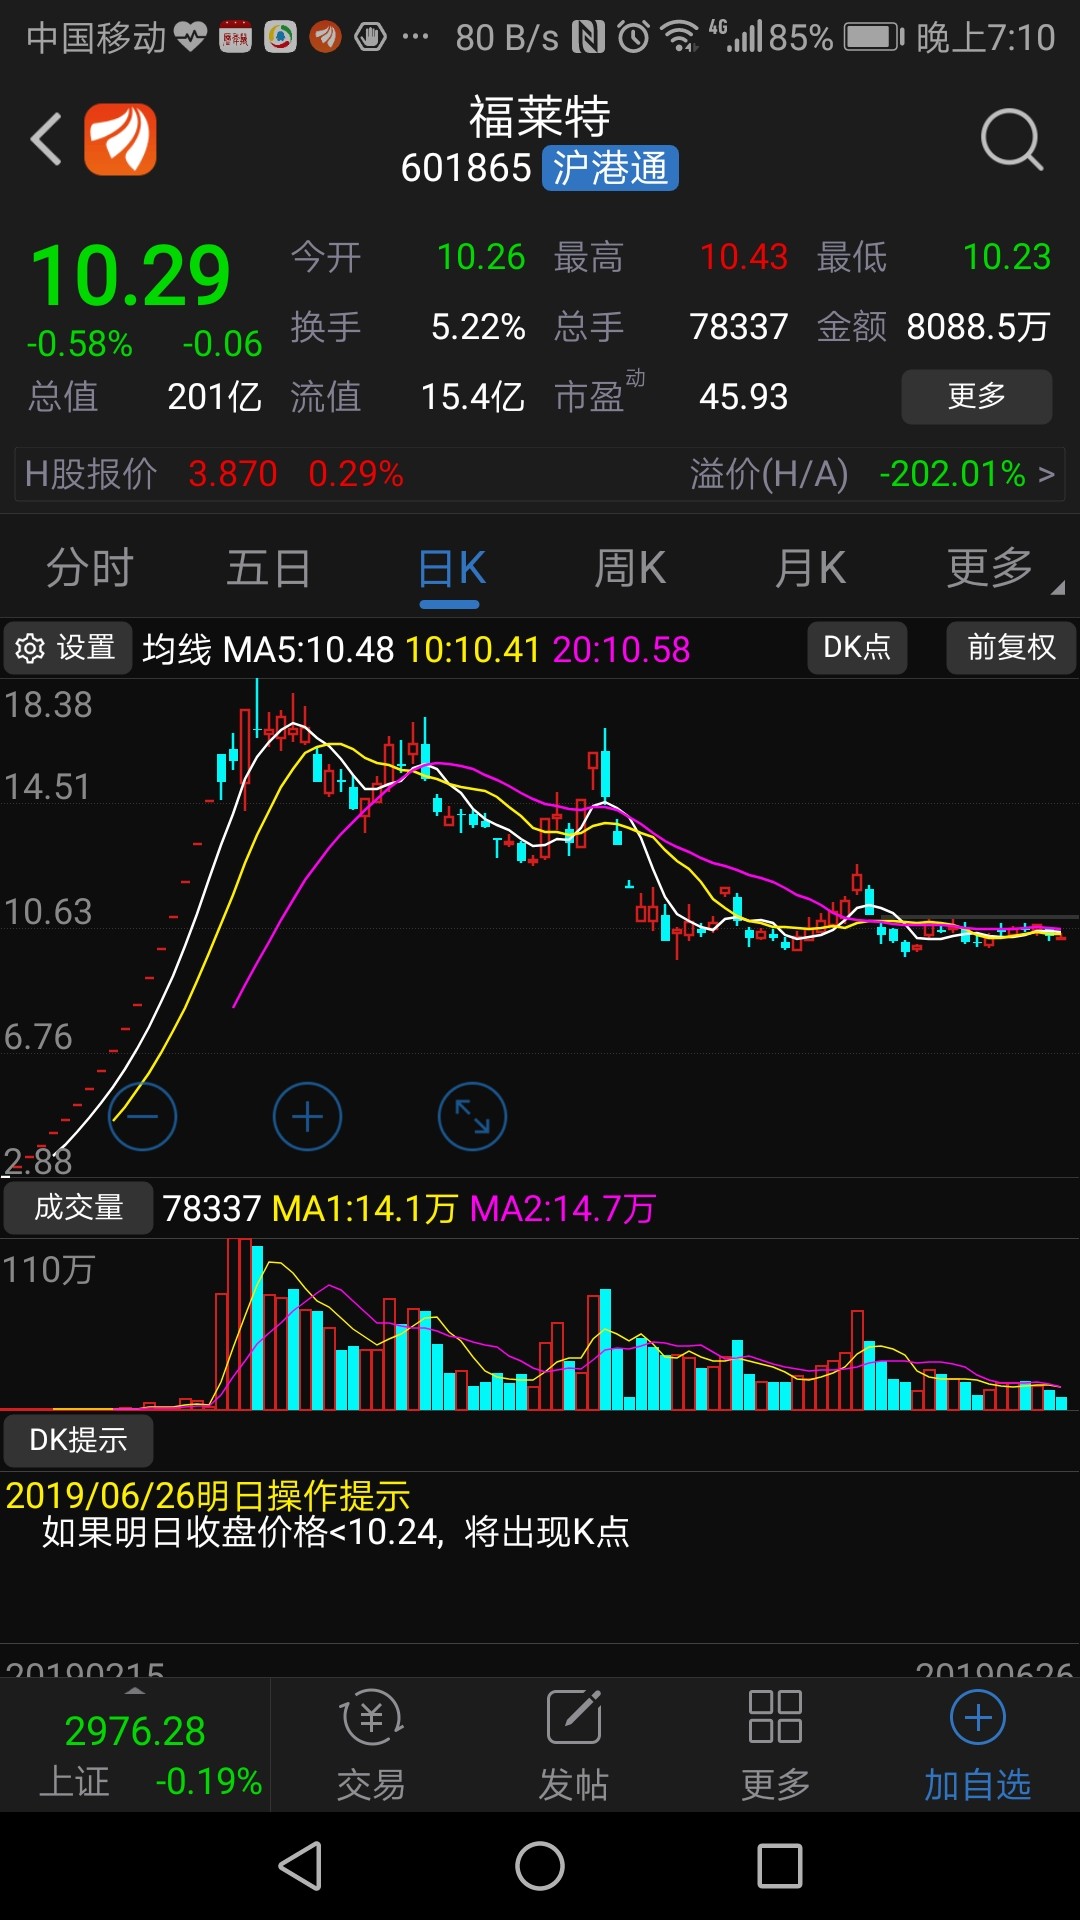Toggle the DK点 indicator
The width and height of the screenshot is (1080, 1920).
857,648
